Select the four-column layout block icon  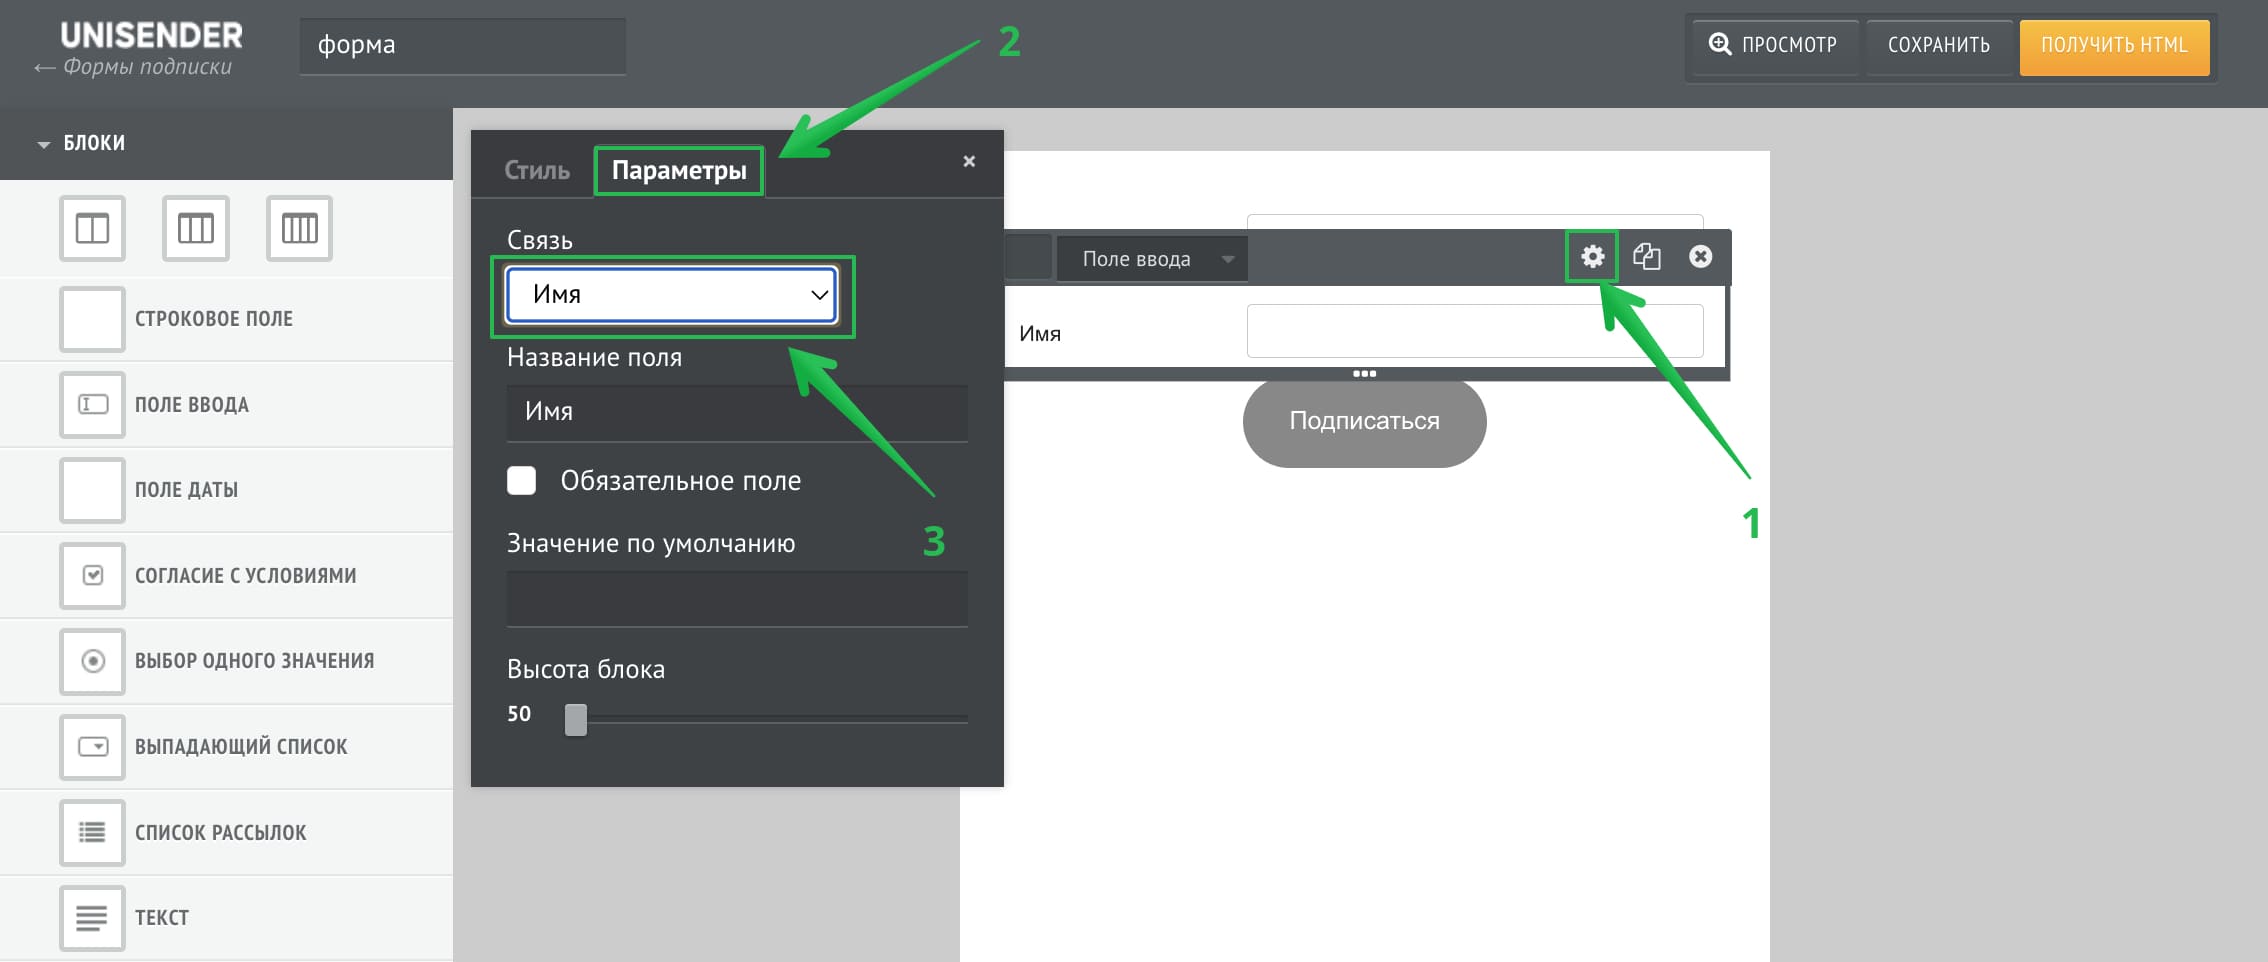click(x=299, y=228)
